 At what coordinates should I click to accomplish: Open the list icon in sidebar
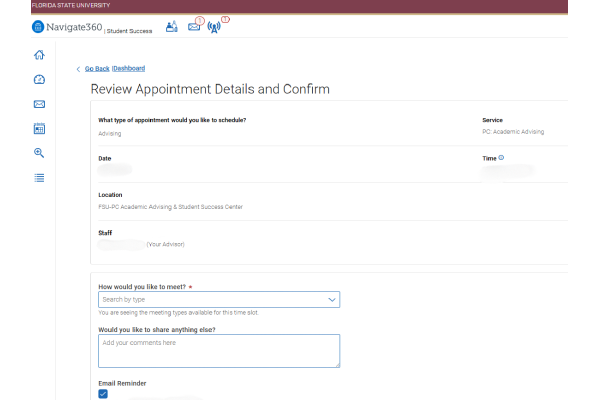(39, 178)
